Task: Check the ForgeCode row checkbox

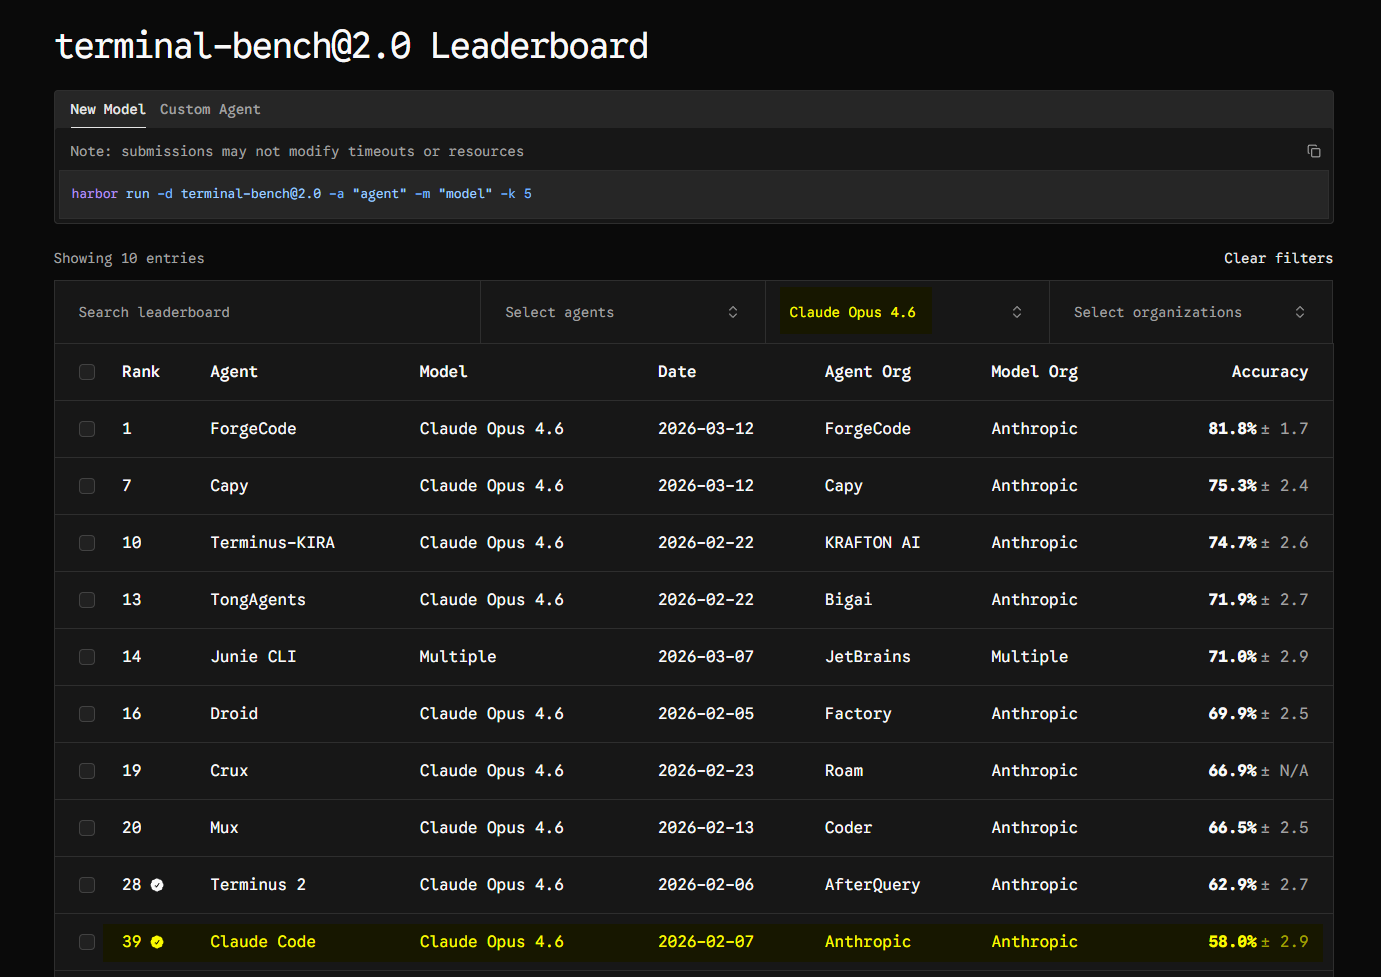Action: click(x=87, y=429)
